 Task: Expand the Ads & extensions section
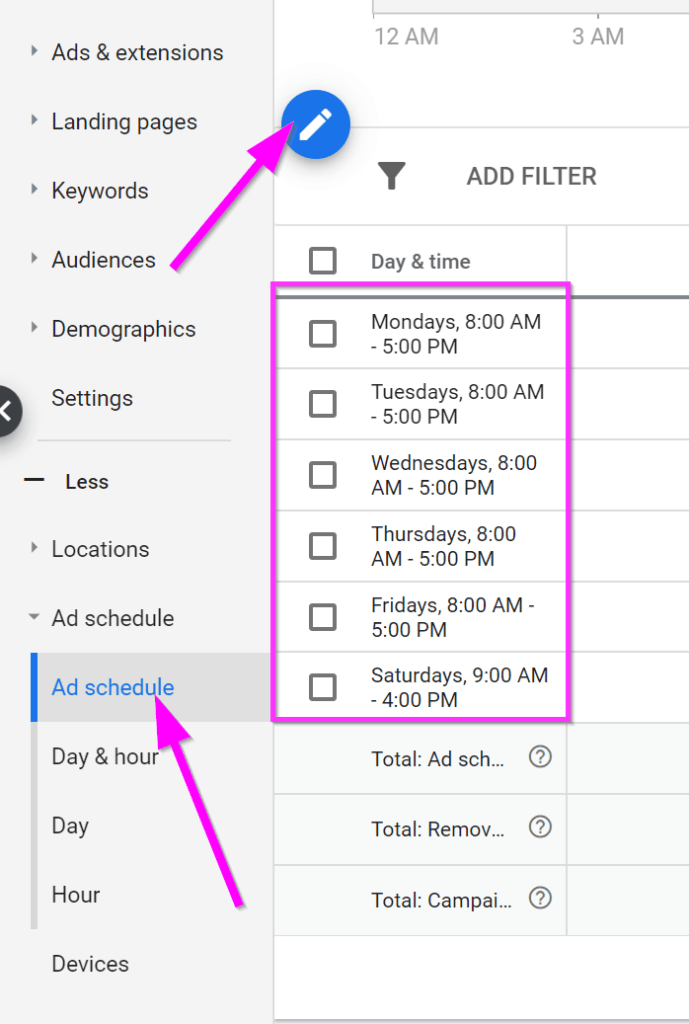click(x=35, y=51)
